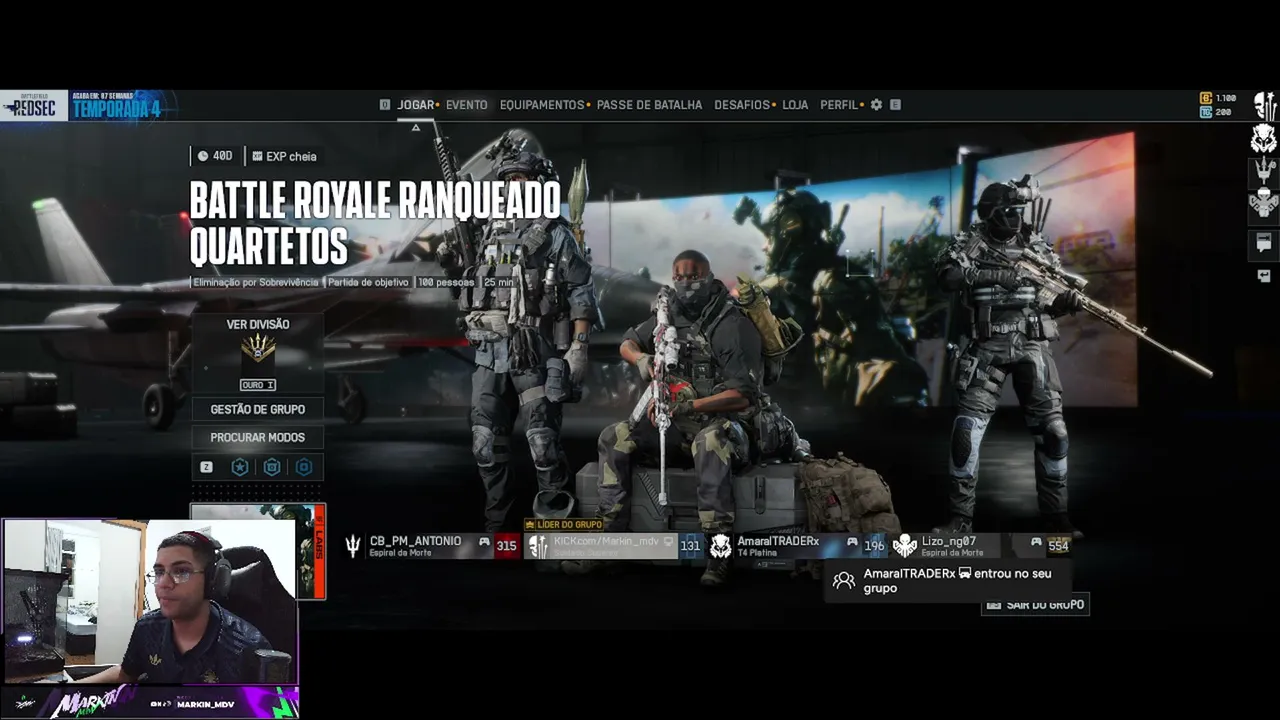
Task: Select AmaralTRADERx player card
Action: [x=798, y=546]
